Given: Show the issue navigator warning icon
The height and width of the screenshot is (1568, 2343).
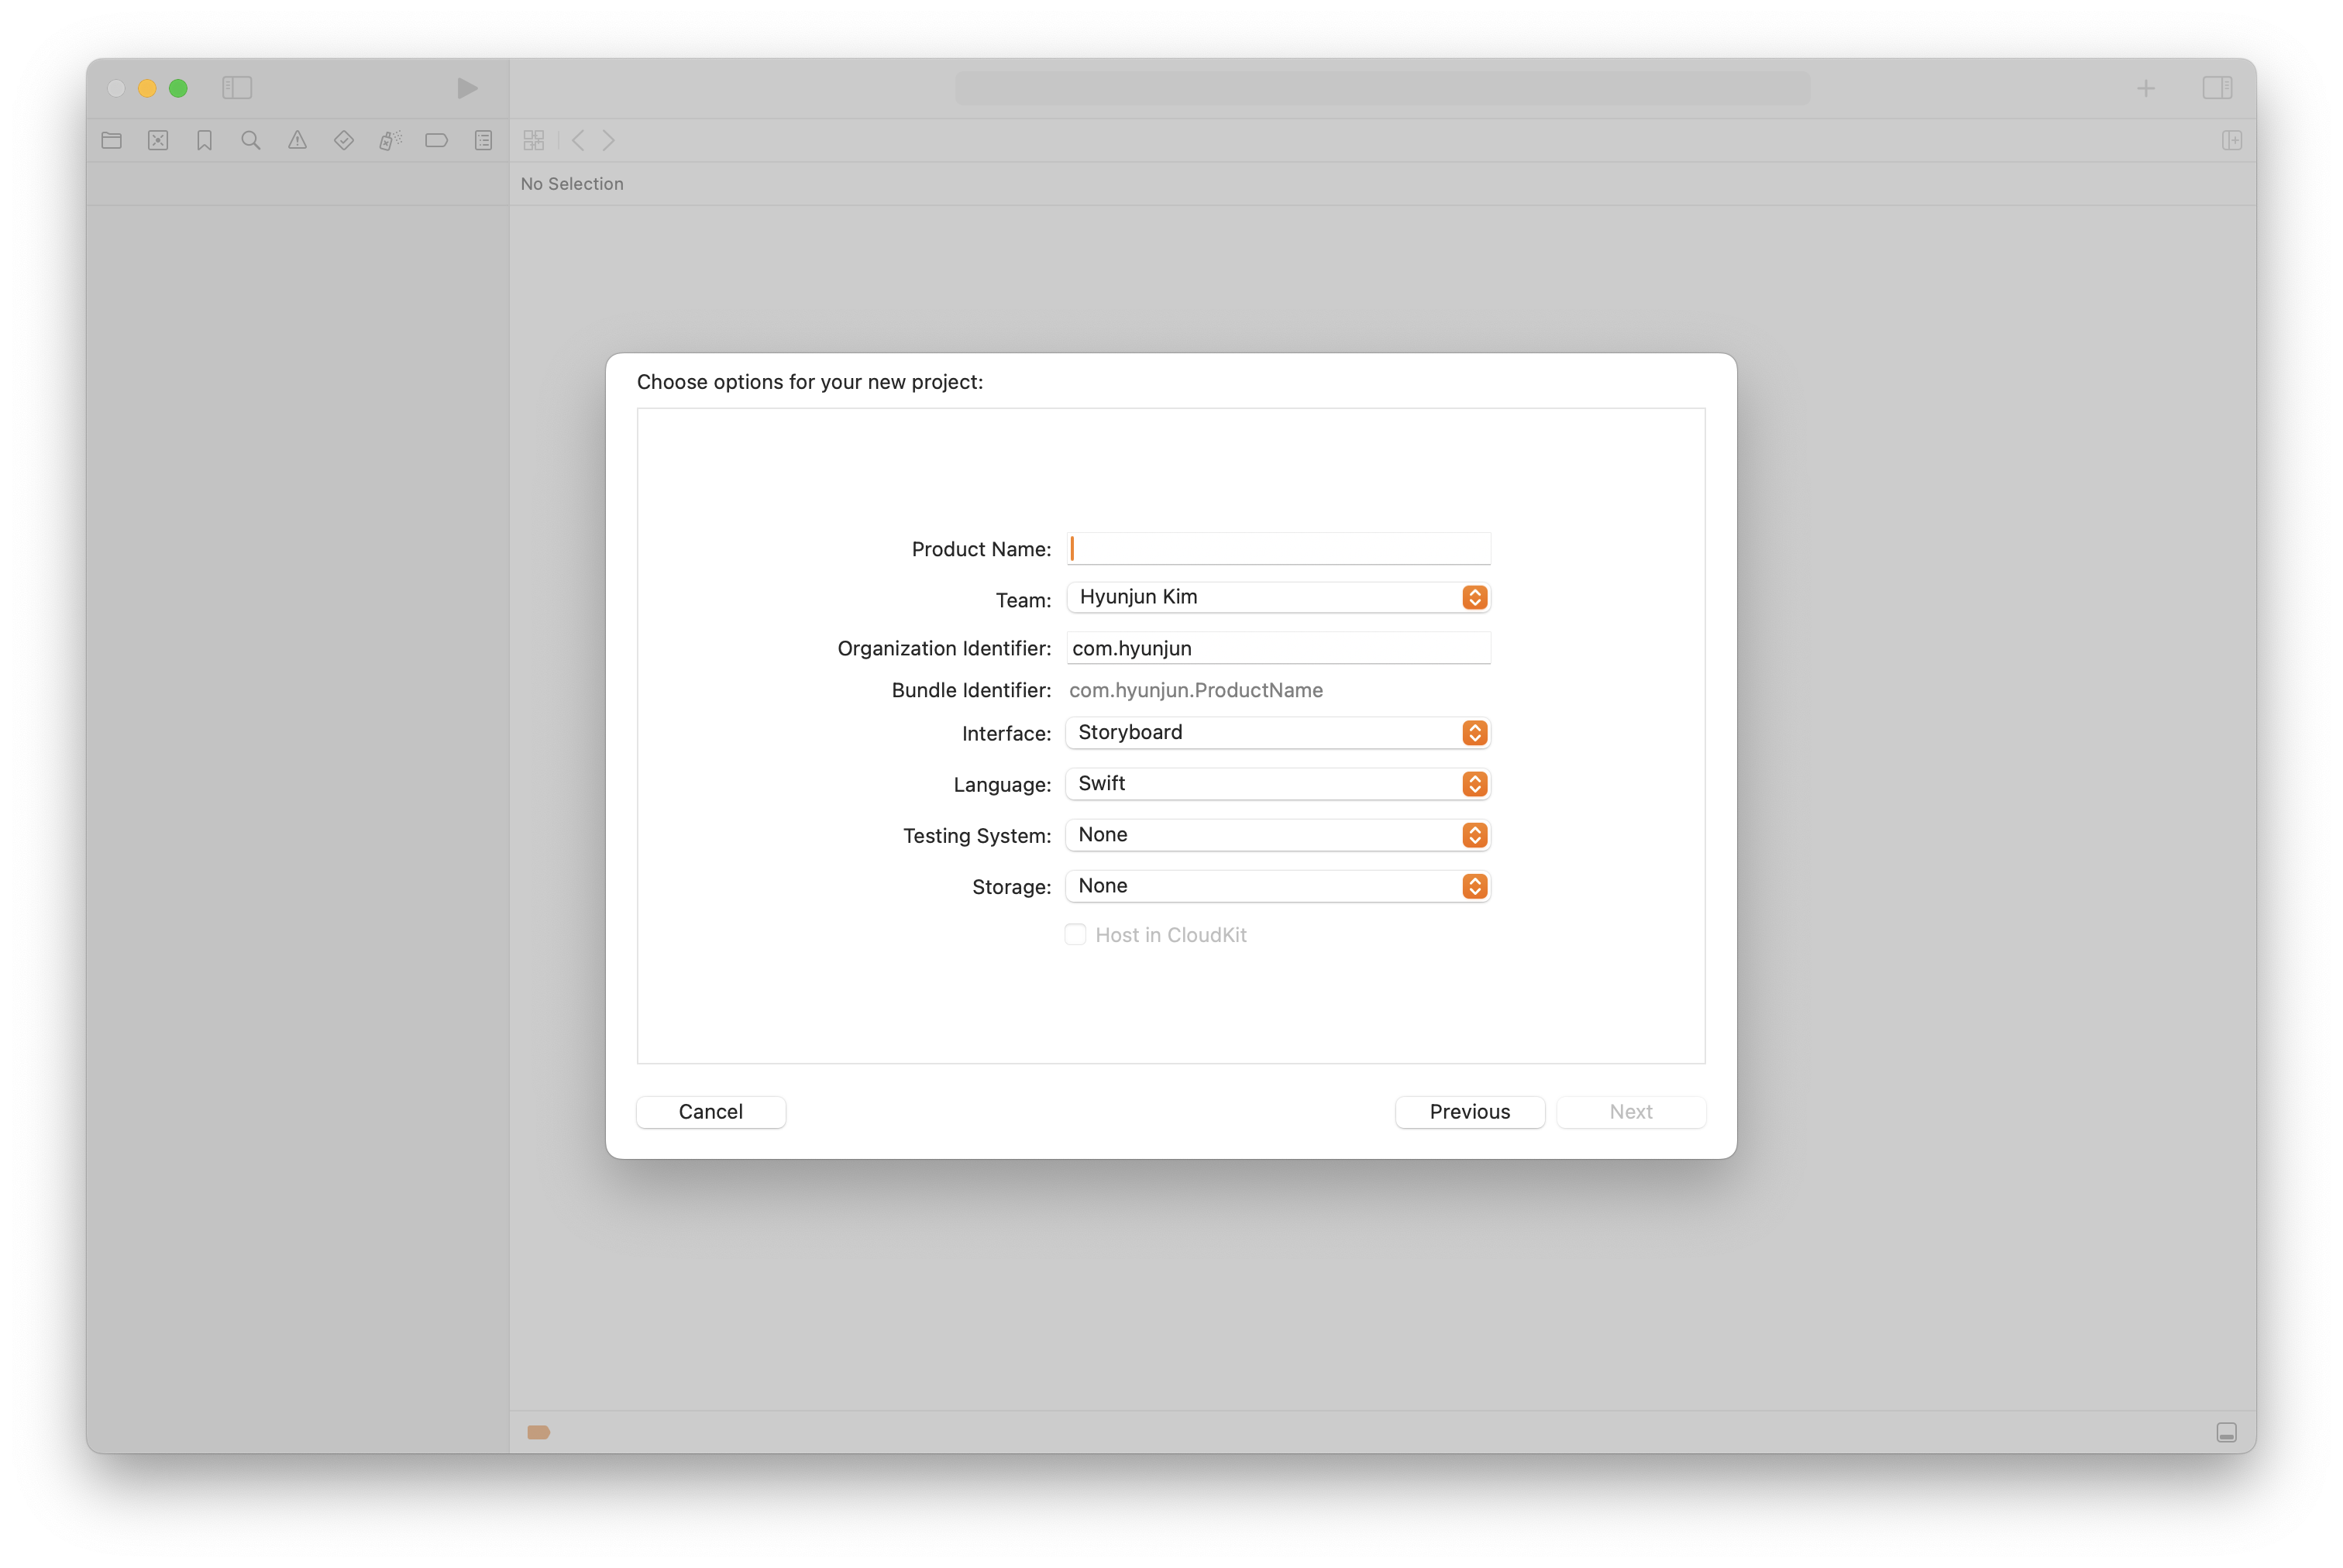Looking at the screenshot, I should click(297, 140).
